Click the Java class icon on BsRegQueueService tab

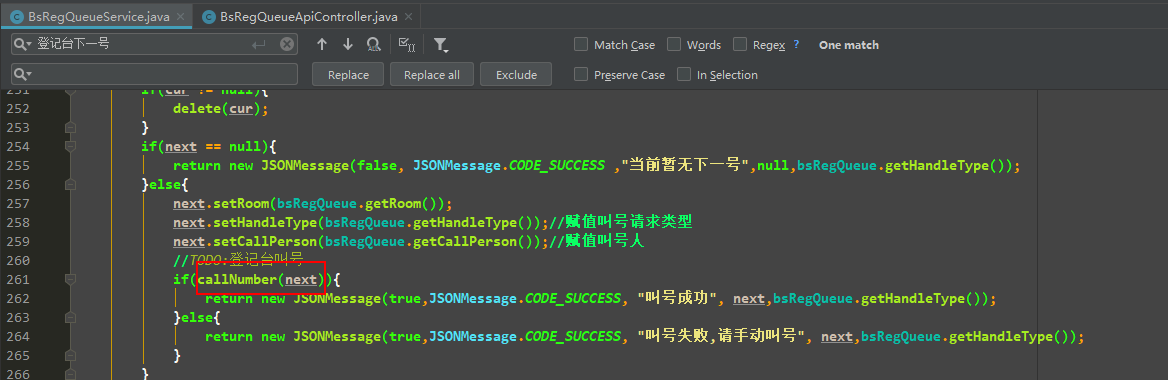point(16,17)
